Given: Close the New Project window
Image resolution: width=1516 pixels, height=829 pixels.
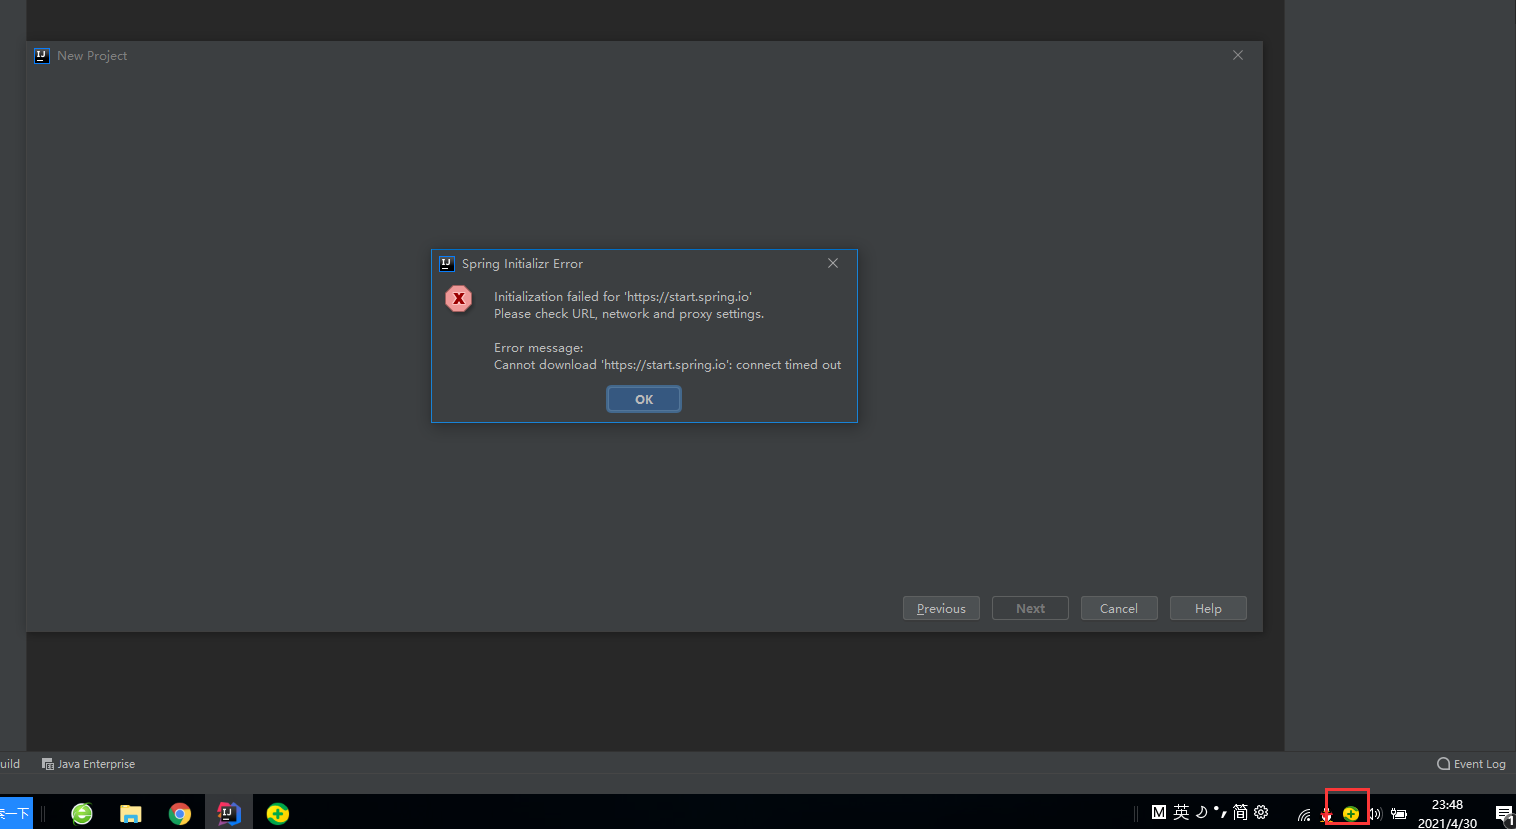Looking at the screenshot, I should (x=1238, y=55).
